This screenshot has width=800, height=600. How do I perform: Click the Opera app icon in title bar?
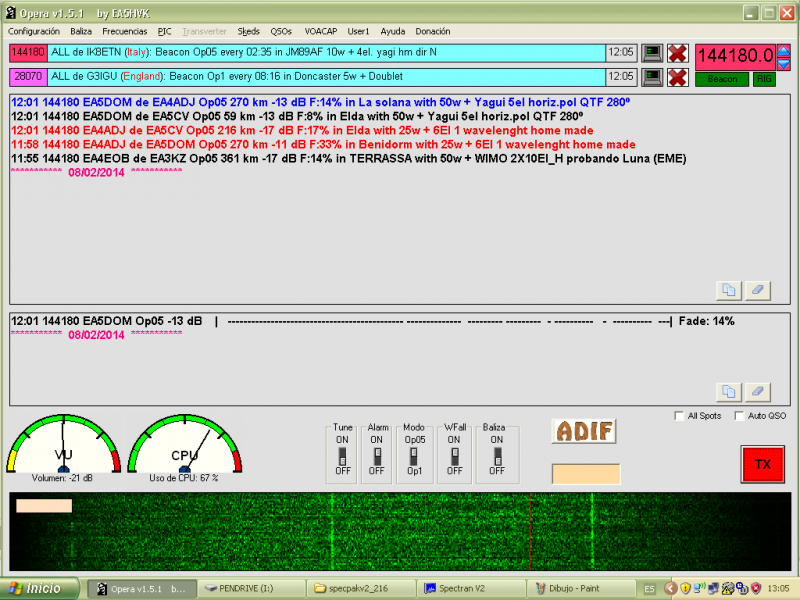point(11,13)
